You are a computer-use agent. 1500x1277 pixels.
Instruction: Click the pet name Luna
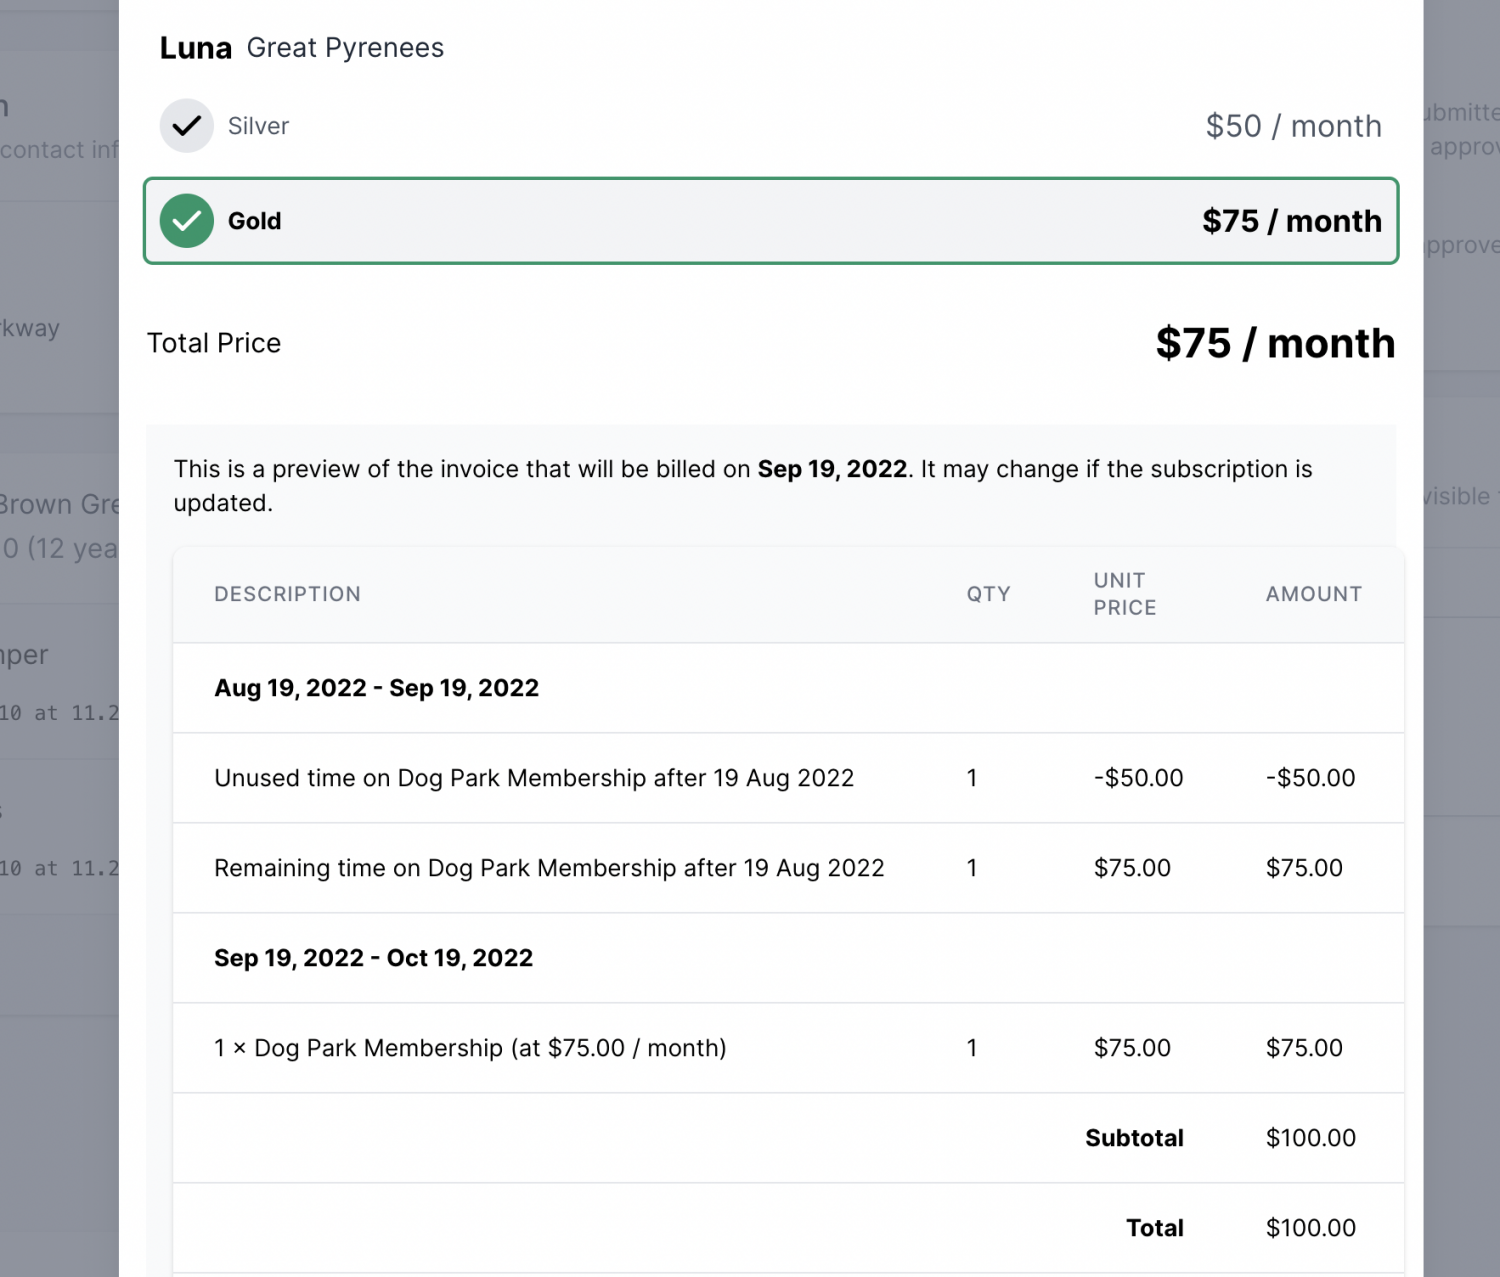pyautogui.click(x=195, y=48)
